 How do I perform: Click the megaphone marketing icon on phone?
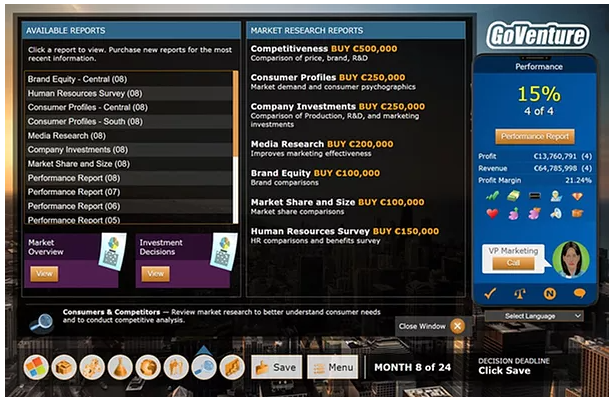(x=556, y=213)
